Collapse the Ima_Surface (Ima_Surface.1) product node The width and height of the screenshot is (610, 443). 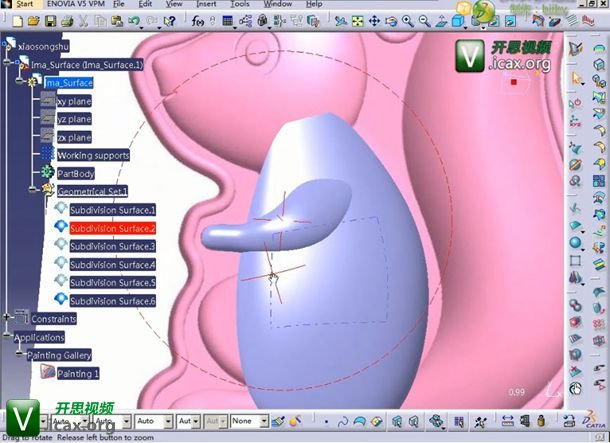coord(7,62)
